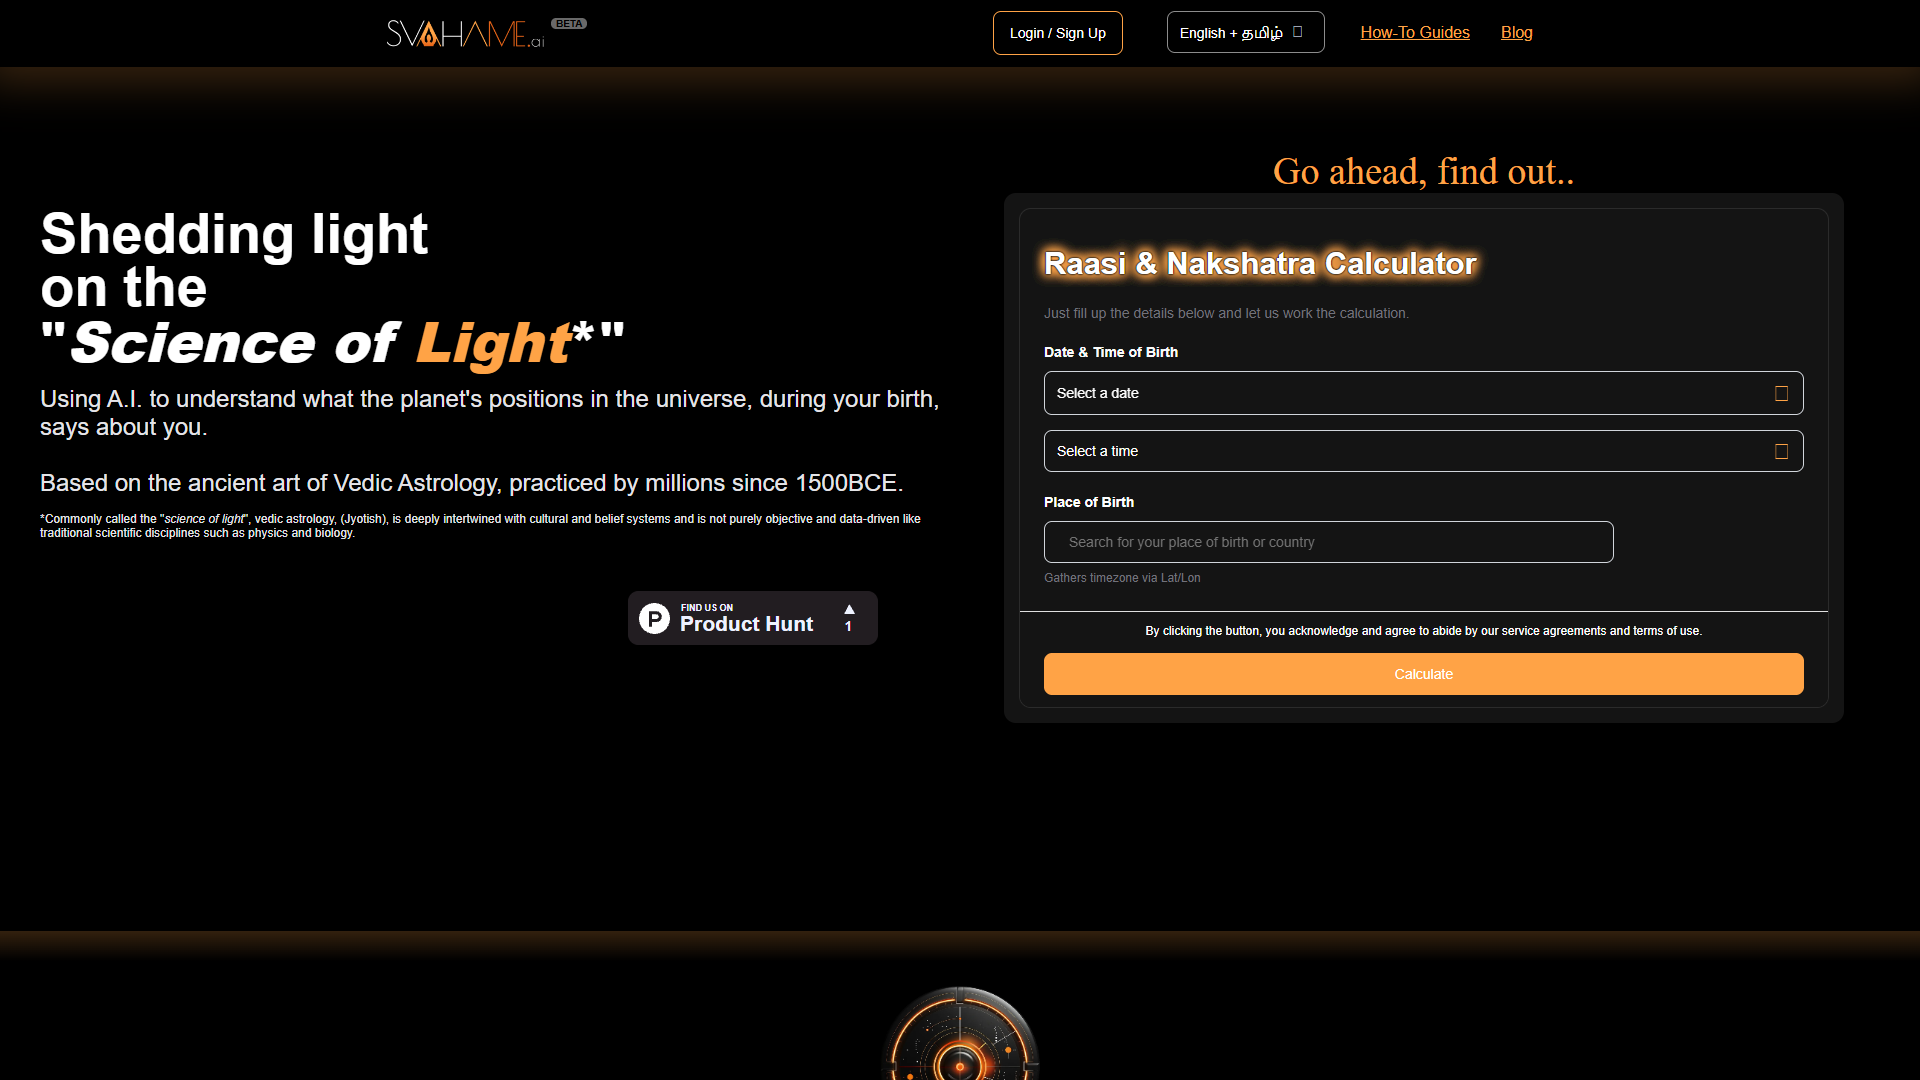Open the calendar icon in date field
This screenshot has width=1920, height=1080.
pyautogui.click(x=1781, y=394)
